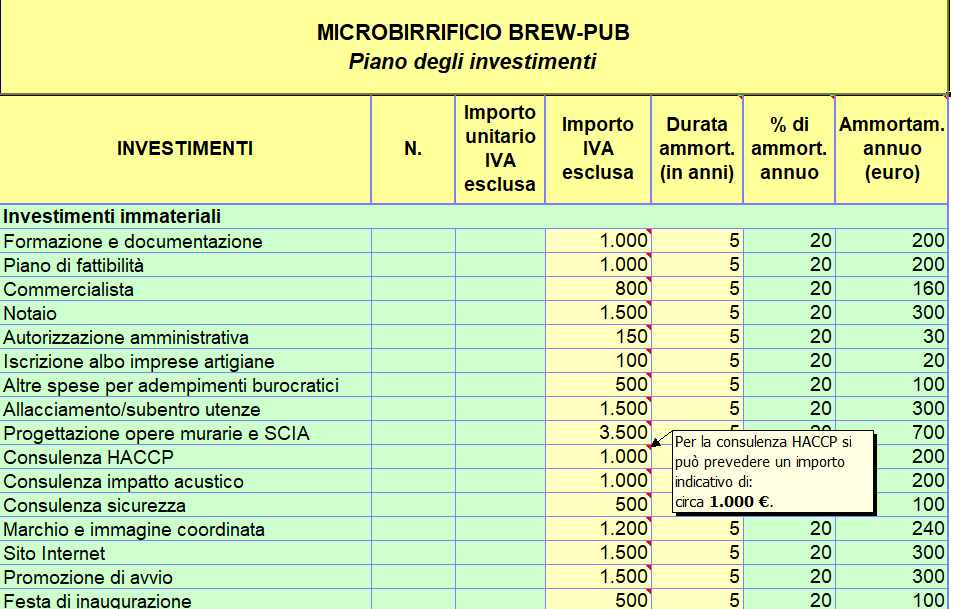953x609 pixels.
Task: Select the Investimenti immateriali section row
Action: 473,216
